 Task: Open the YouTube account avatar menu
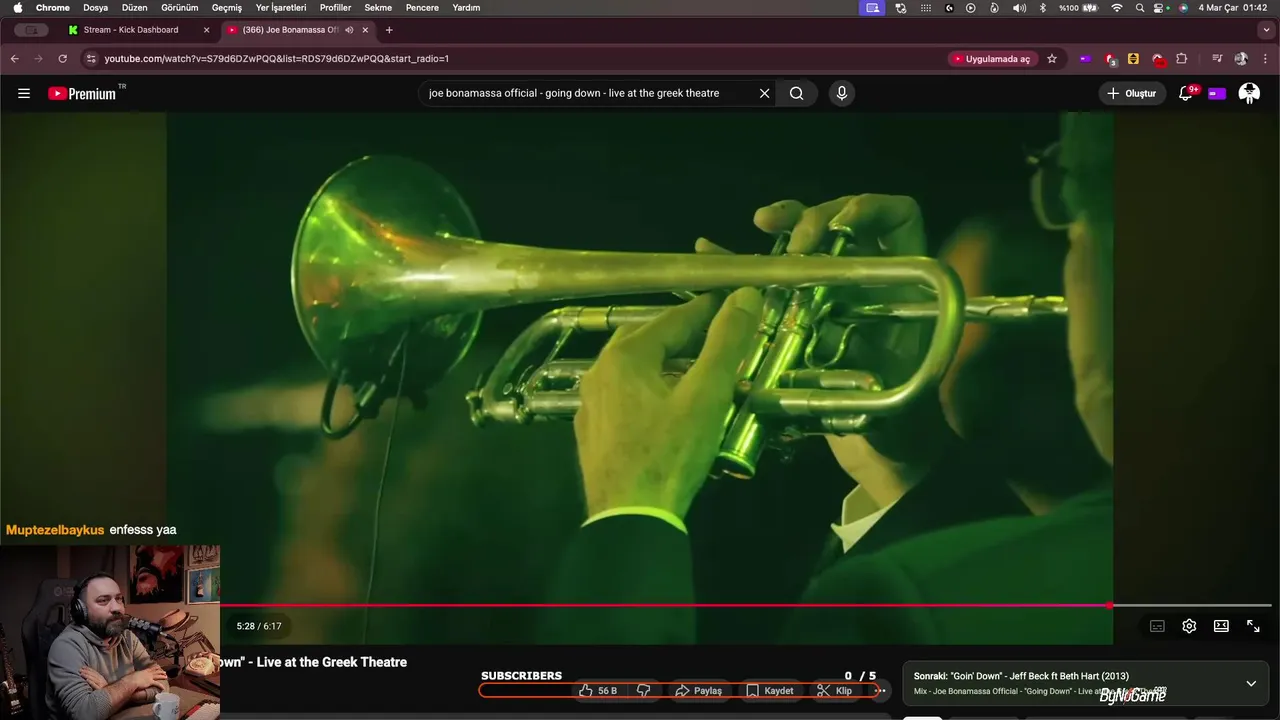click(x=1249, y=93)
